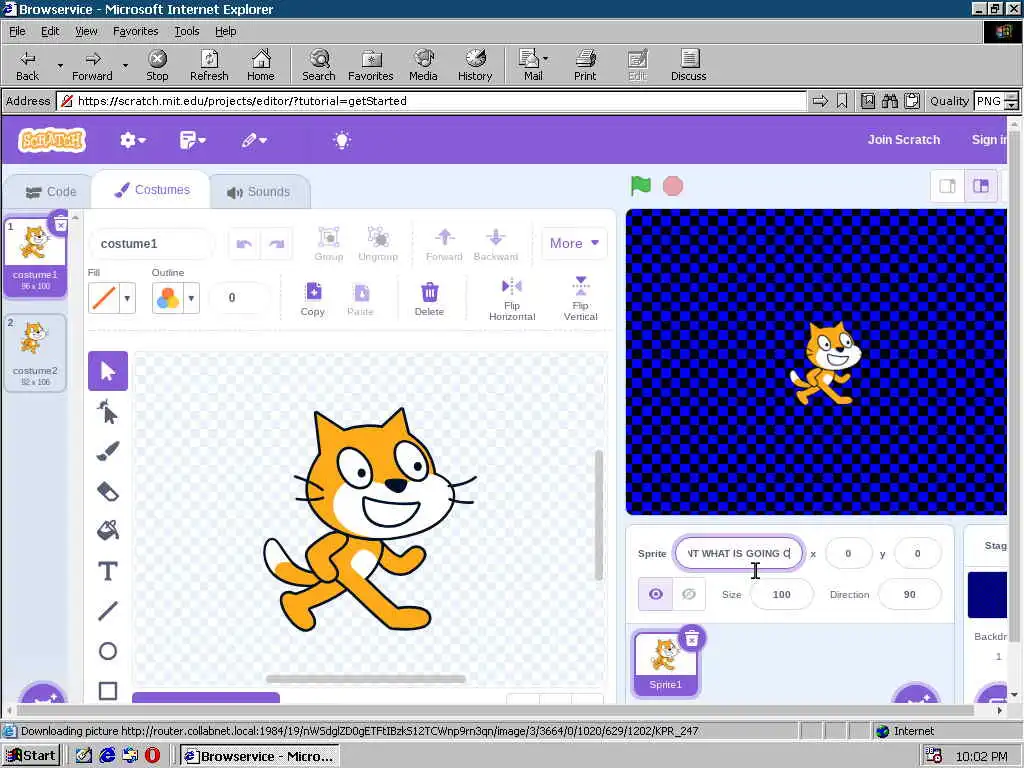Viewport: 1024px width, 768px height.
Task: Click the Copy icon in the costume editor
Action: [313, 299]
